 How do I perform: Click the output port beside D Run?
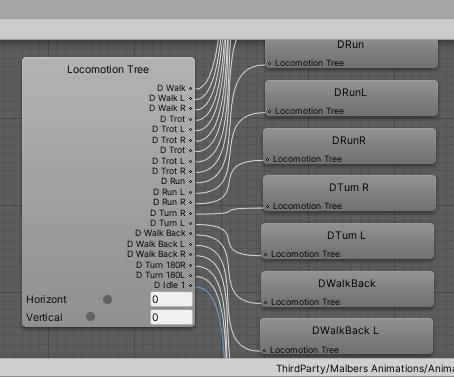pos(191,181)
